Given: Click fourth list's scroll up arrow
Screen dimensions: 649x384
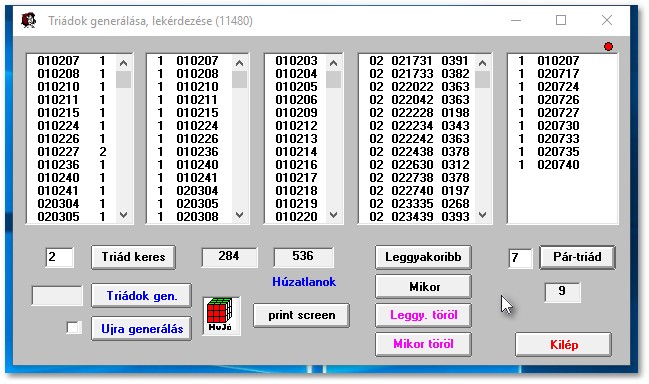Looking at the screenshot, I should point(483,63).
